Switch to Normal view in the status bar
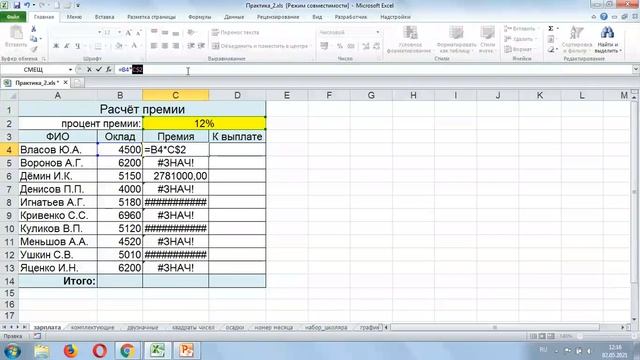 533,336
